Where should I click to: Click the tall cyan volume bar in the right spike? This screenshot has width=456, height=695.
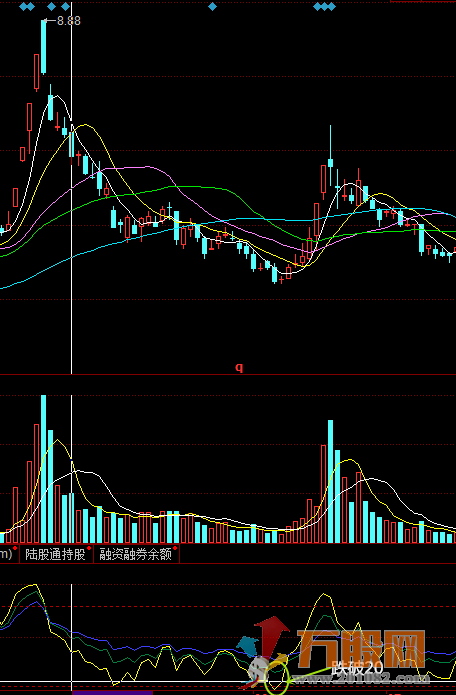point(331,481)
